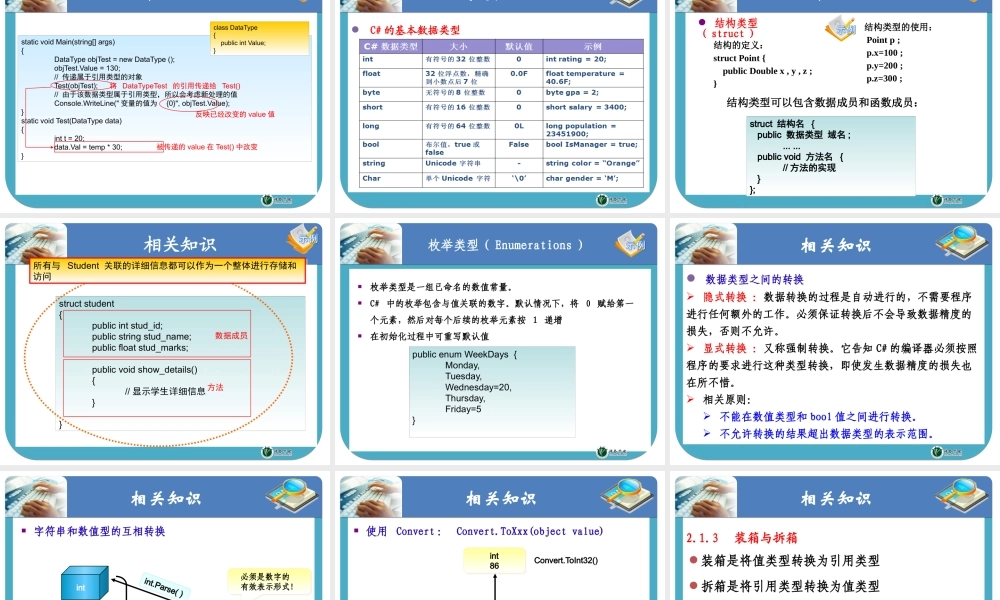Viewport: 1000px width, 600px height.
Task: Click the 'p.x=100 ;' line
Action: [884, 53]
